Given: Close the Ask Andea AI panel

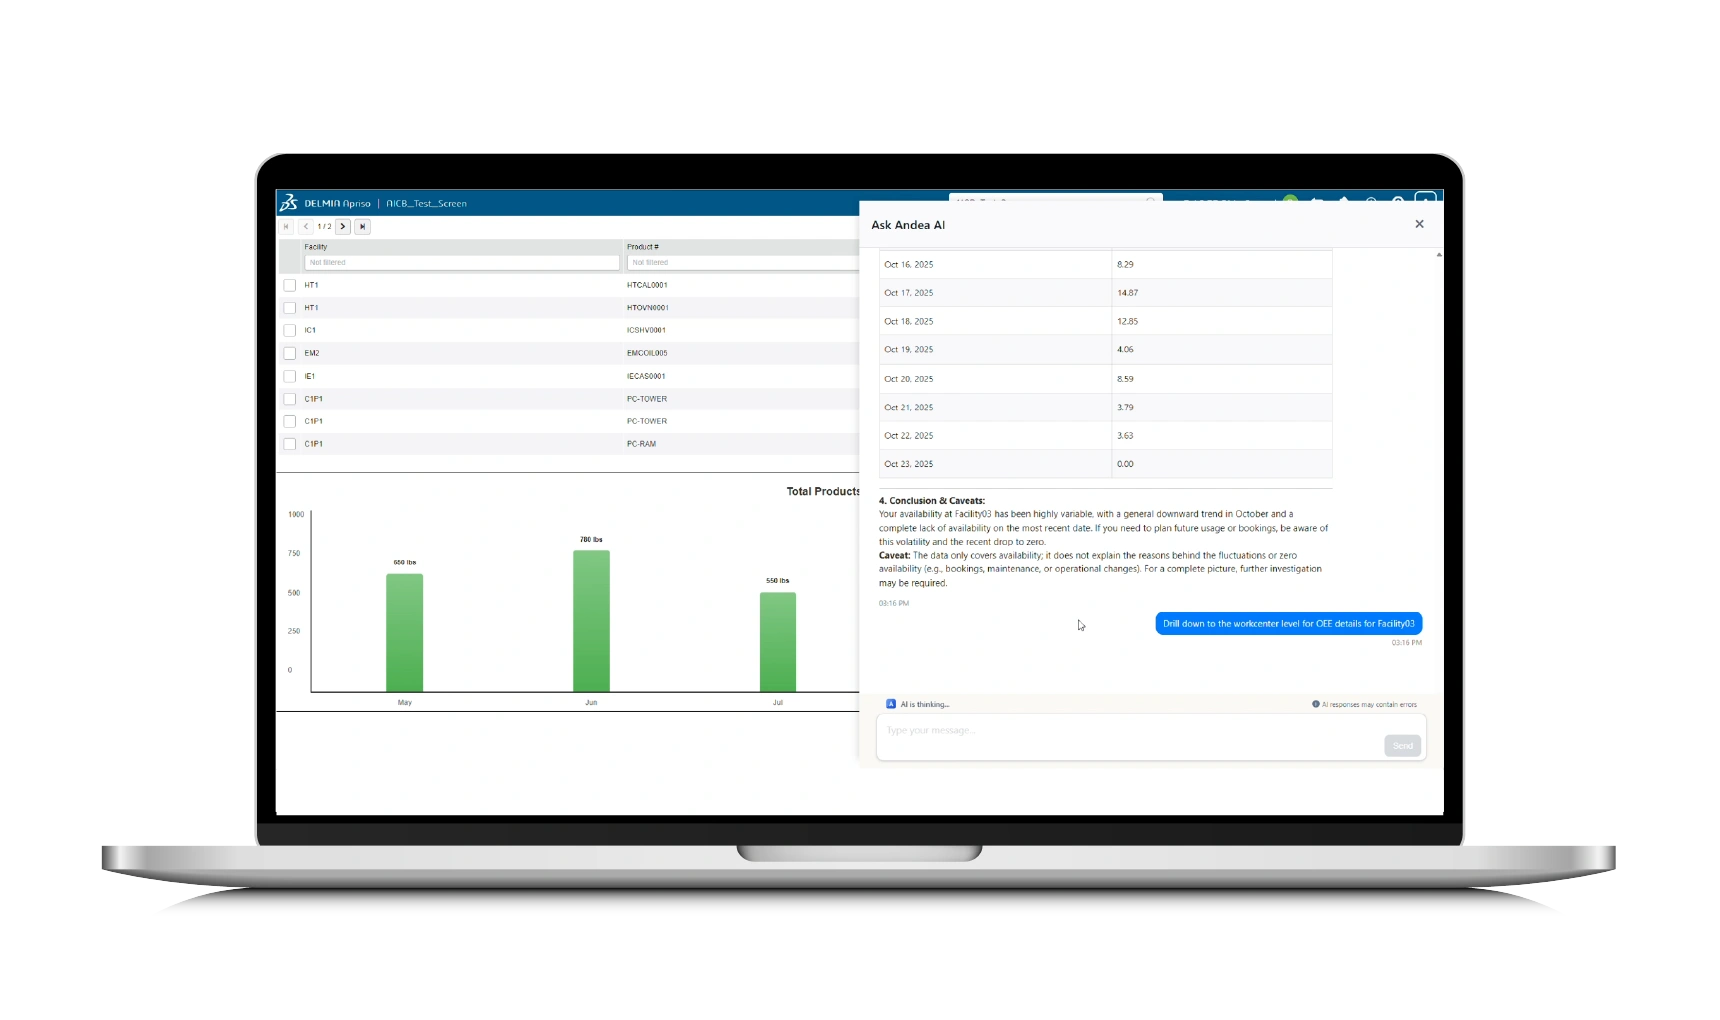Looking at the screenshot, I should click(x=1419, y=224).
